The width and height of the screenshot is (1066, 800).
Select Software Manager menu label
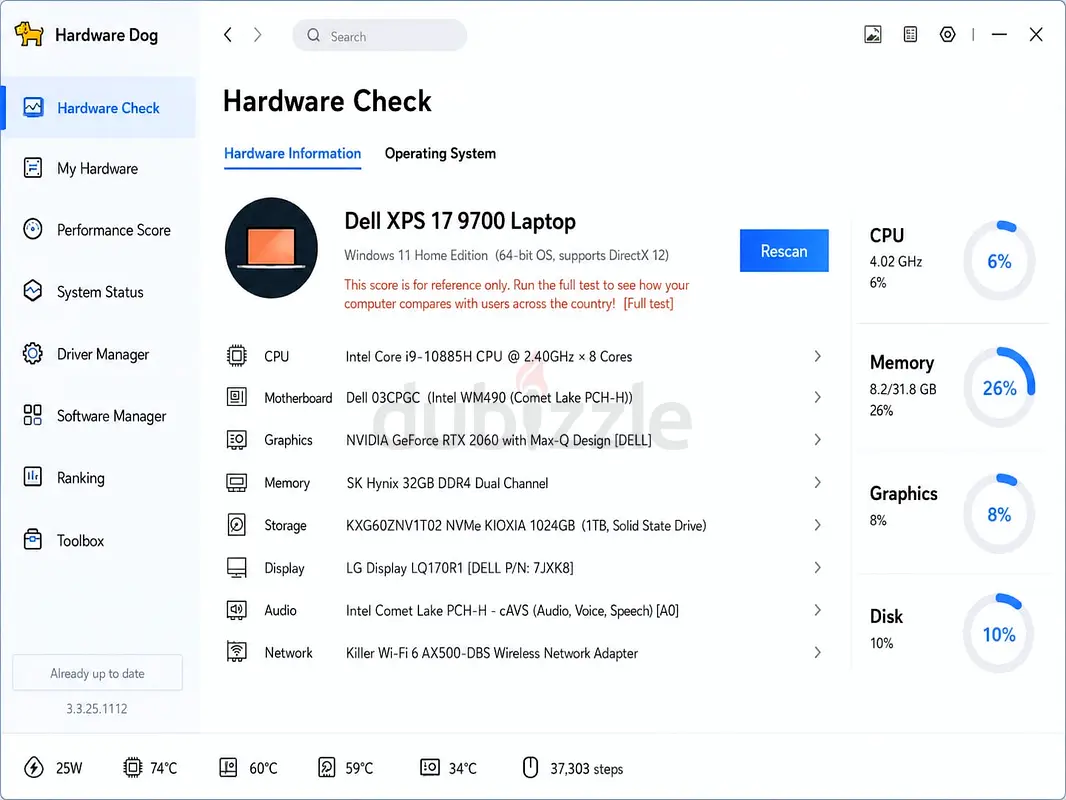pos(111,416)
